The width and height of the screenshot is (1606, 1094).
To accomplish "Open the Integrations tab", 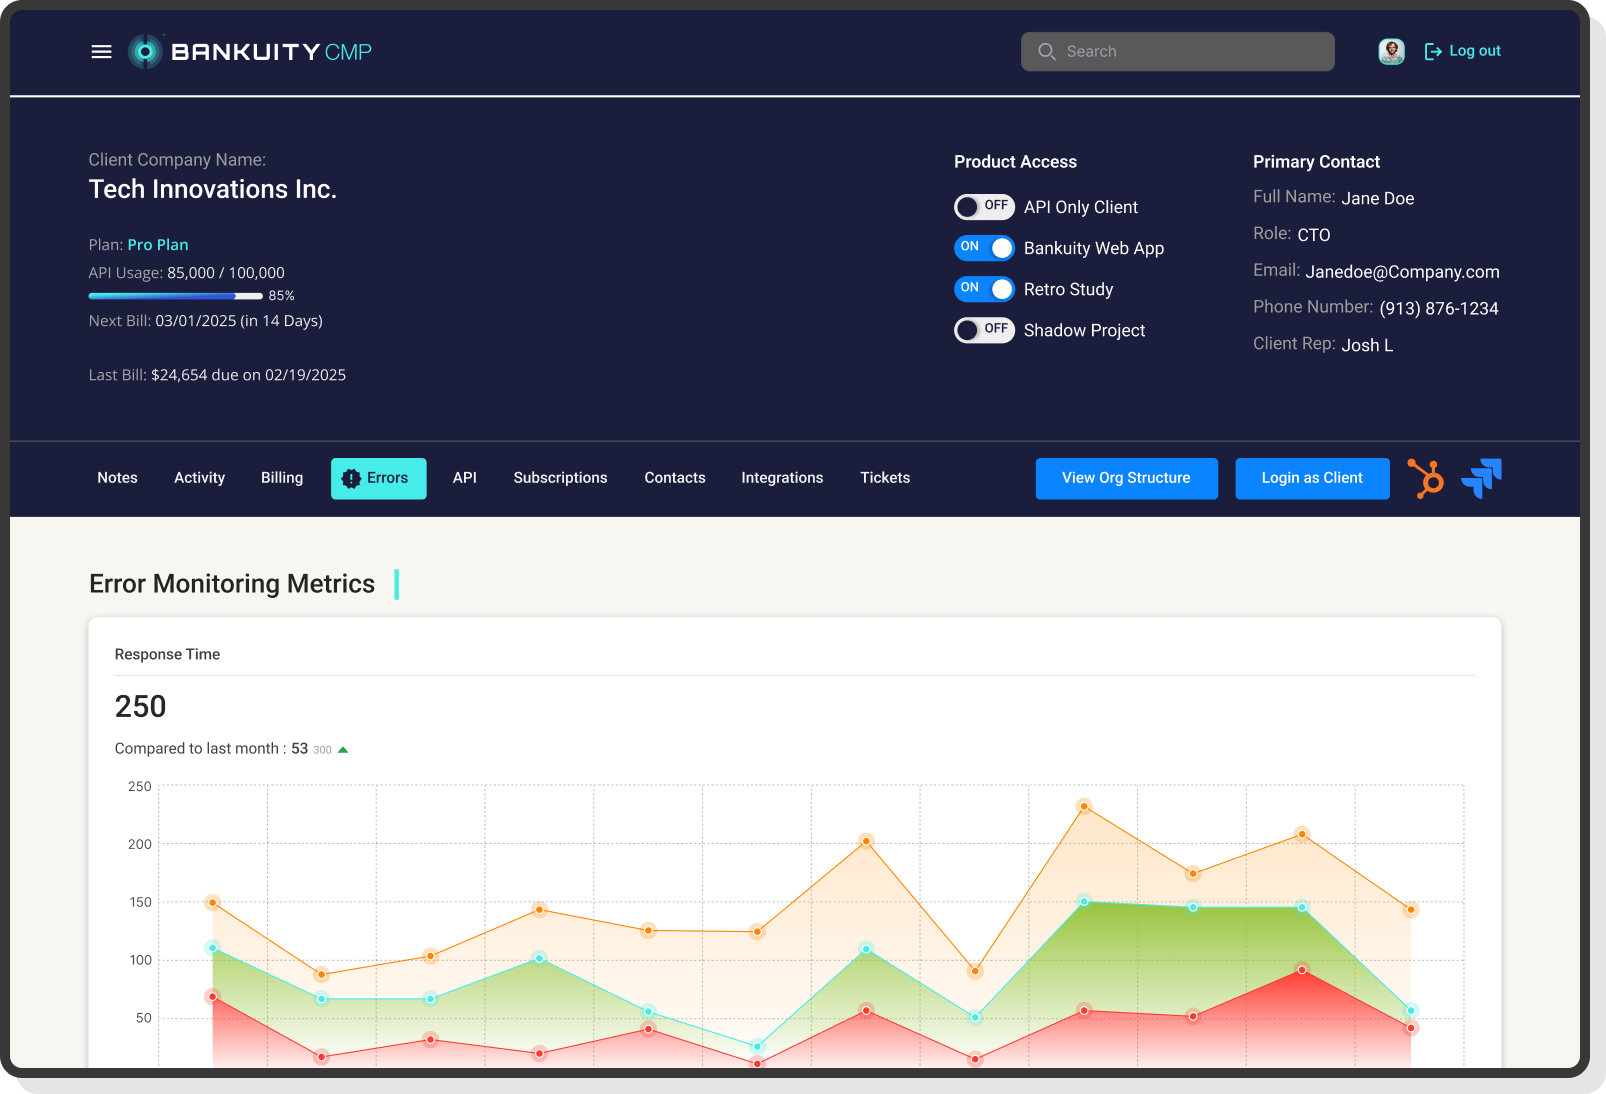I will coord(782,478).
